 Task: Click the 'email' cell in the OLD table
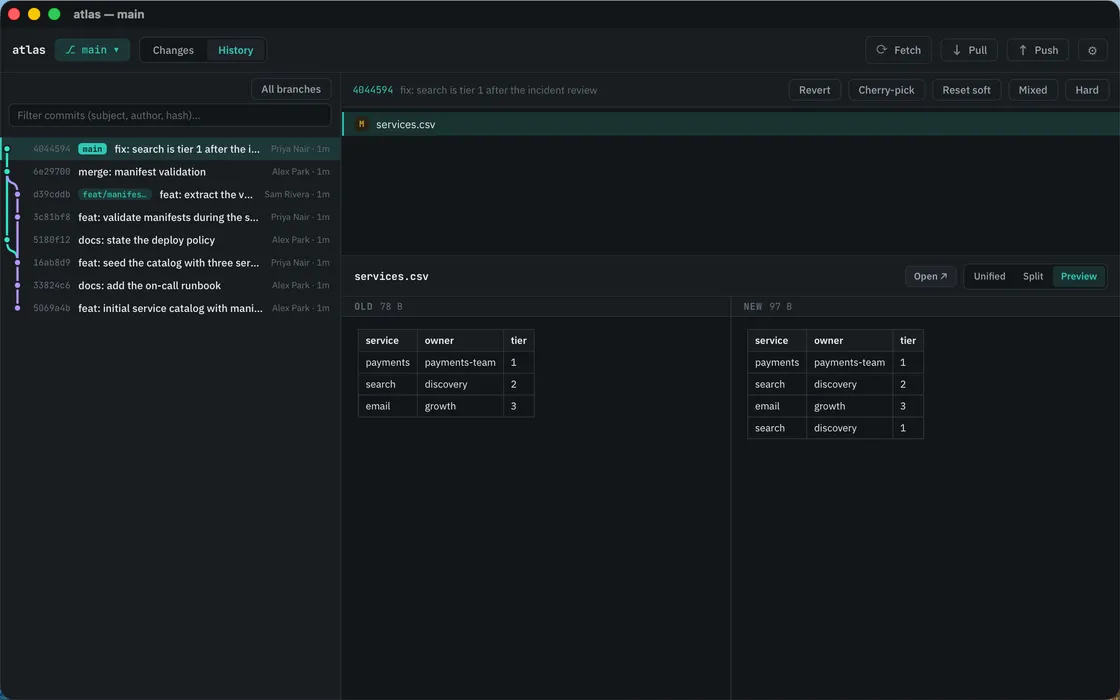tap(388, 406)
